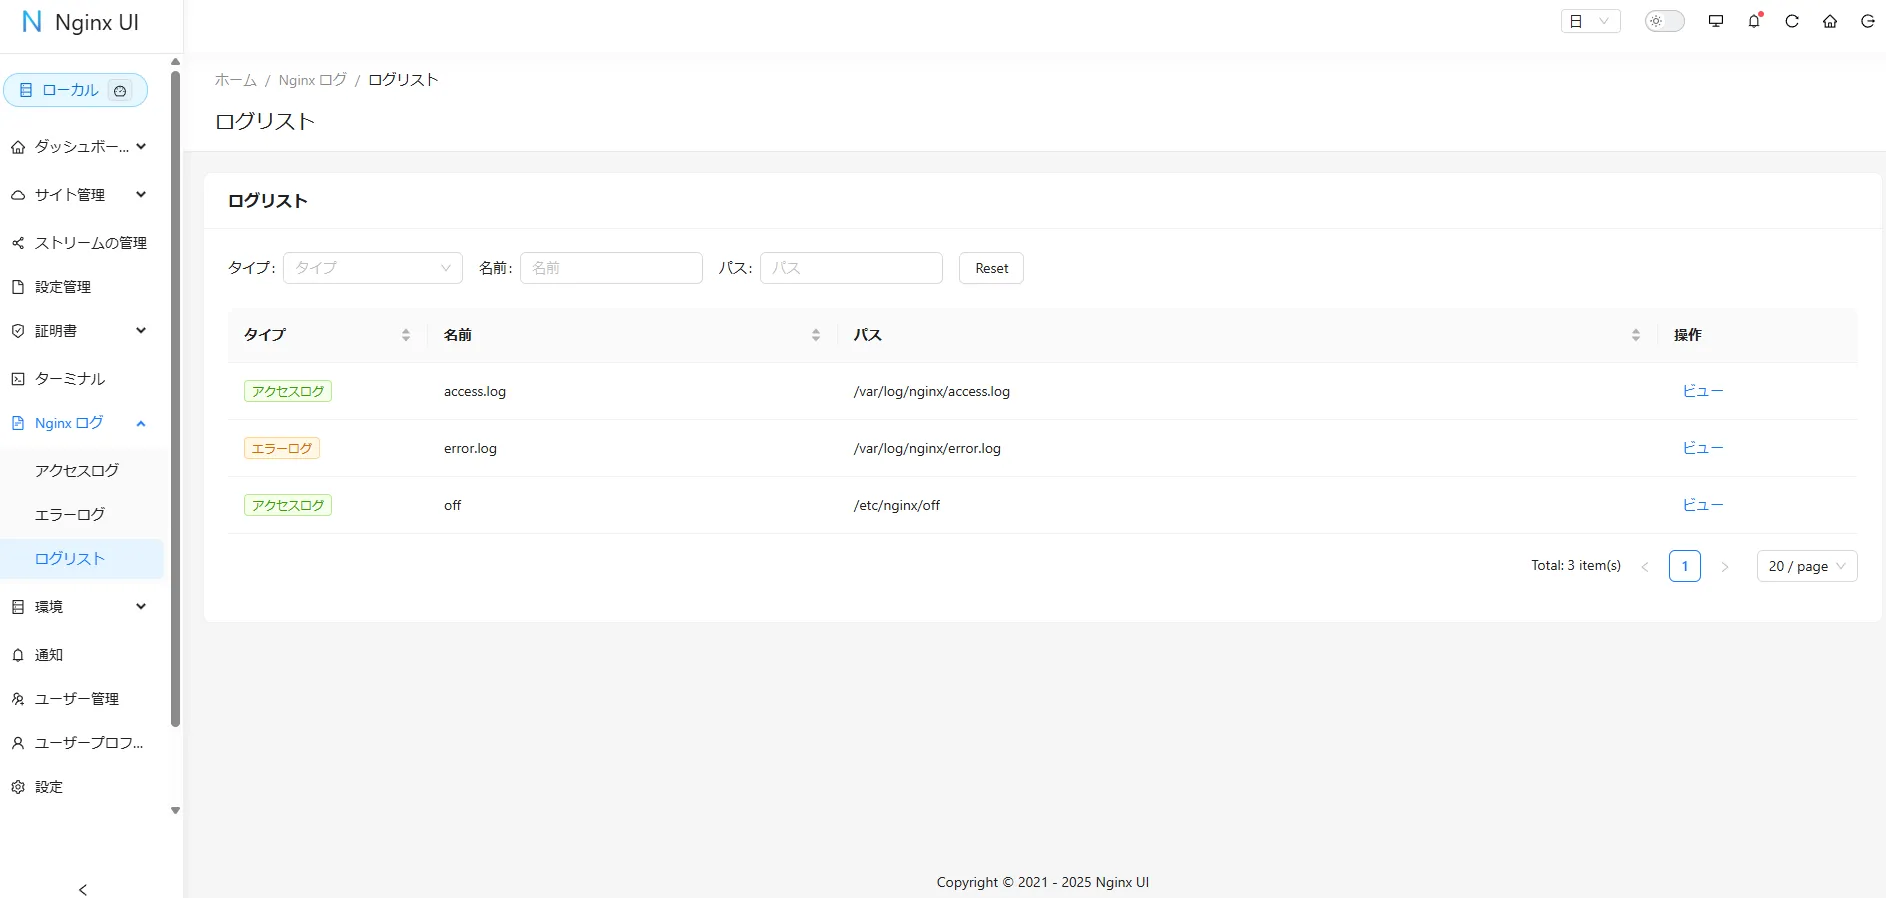This screenshot has height=898, width=1886.
Task: Select ログリスト submenu item
Action: click(82, 559)
